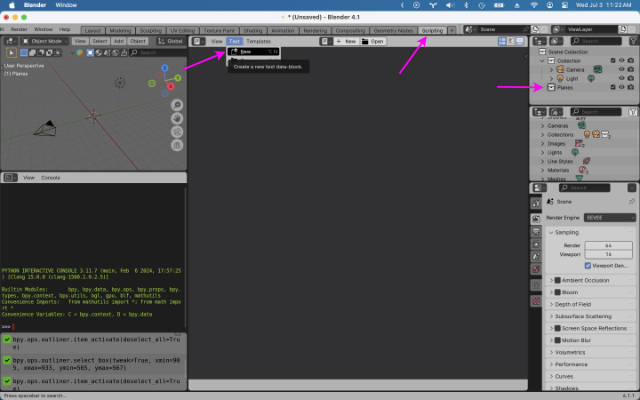
Task: Open the Select menu in 3D viewport
Action: click(x=100, y=41)
